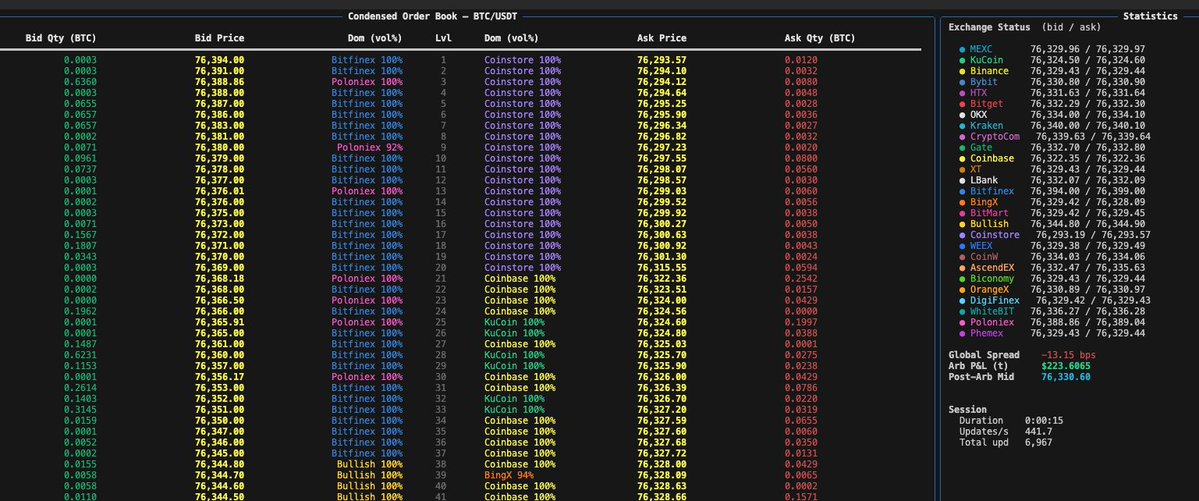This screenshot has width=1199, height=501.
Task: Click the Duration value 0:00:15
Action: (x=1044, y=421)
